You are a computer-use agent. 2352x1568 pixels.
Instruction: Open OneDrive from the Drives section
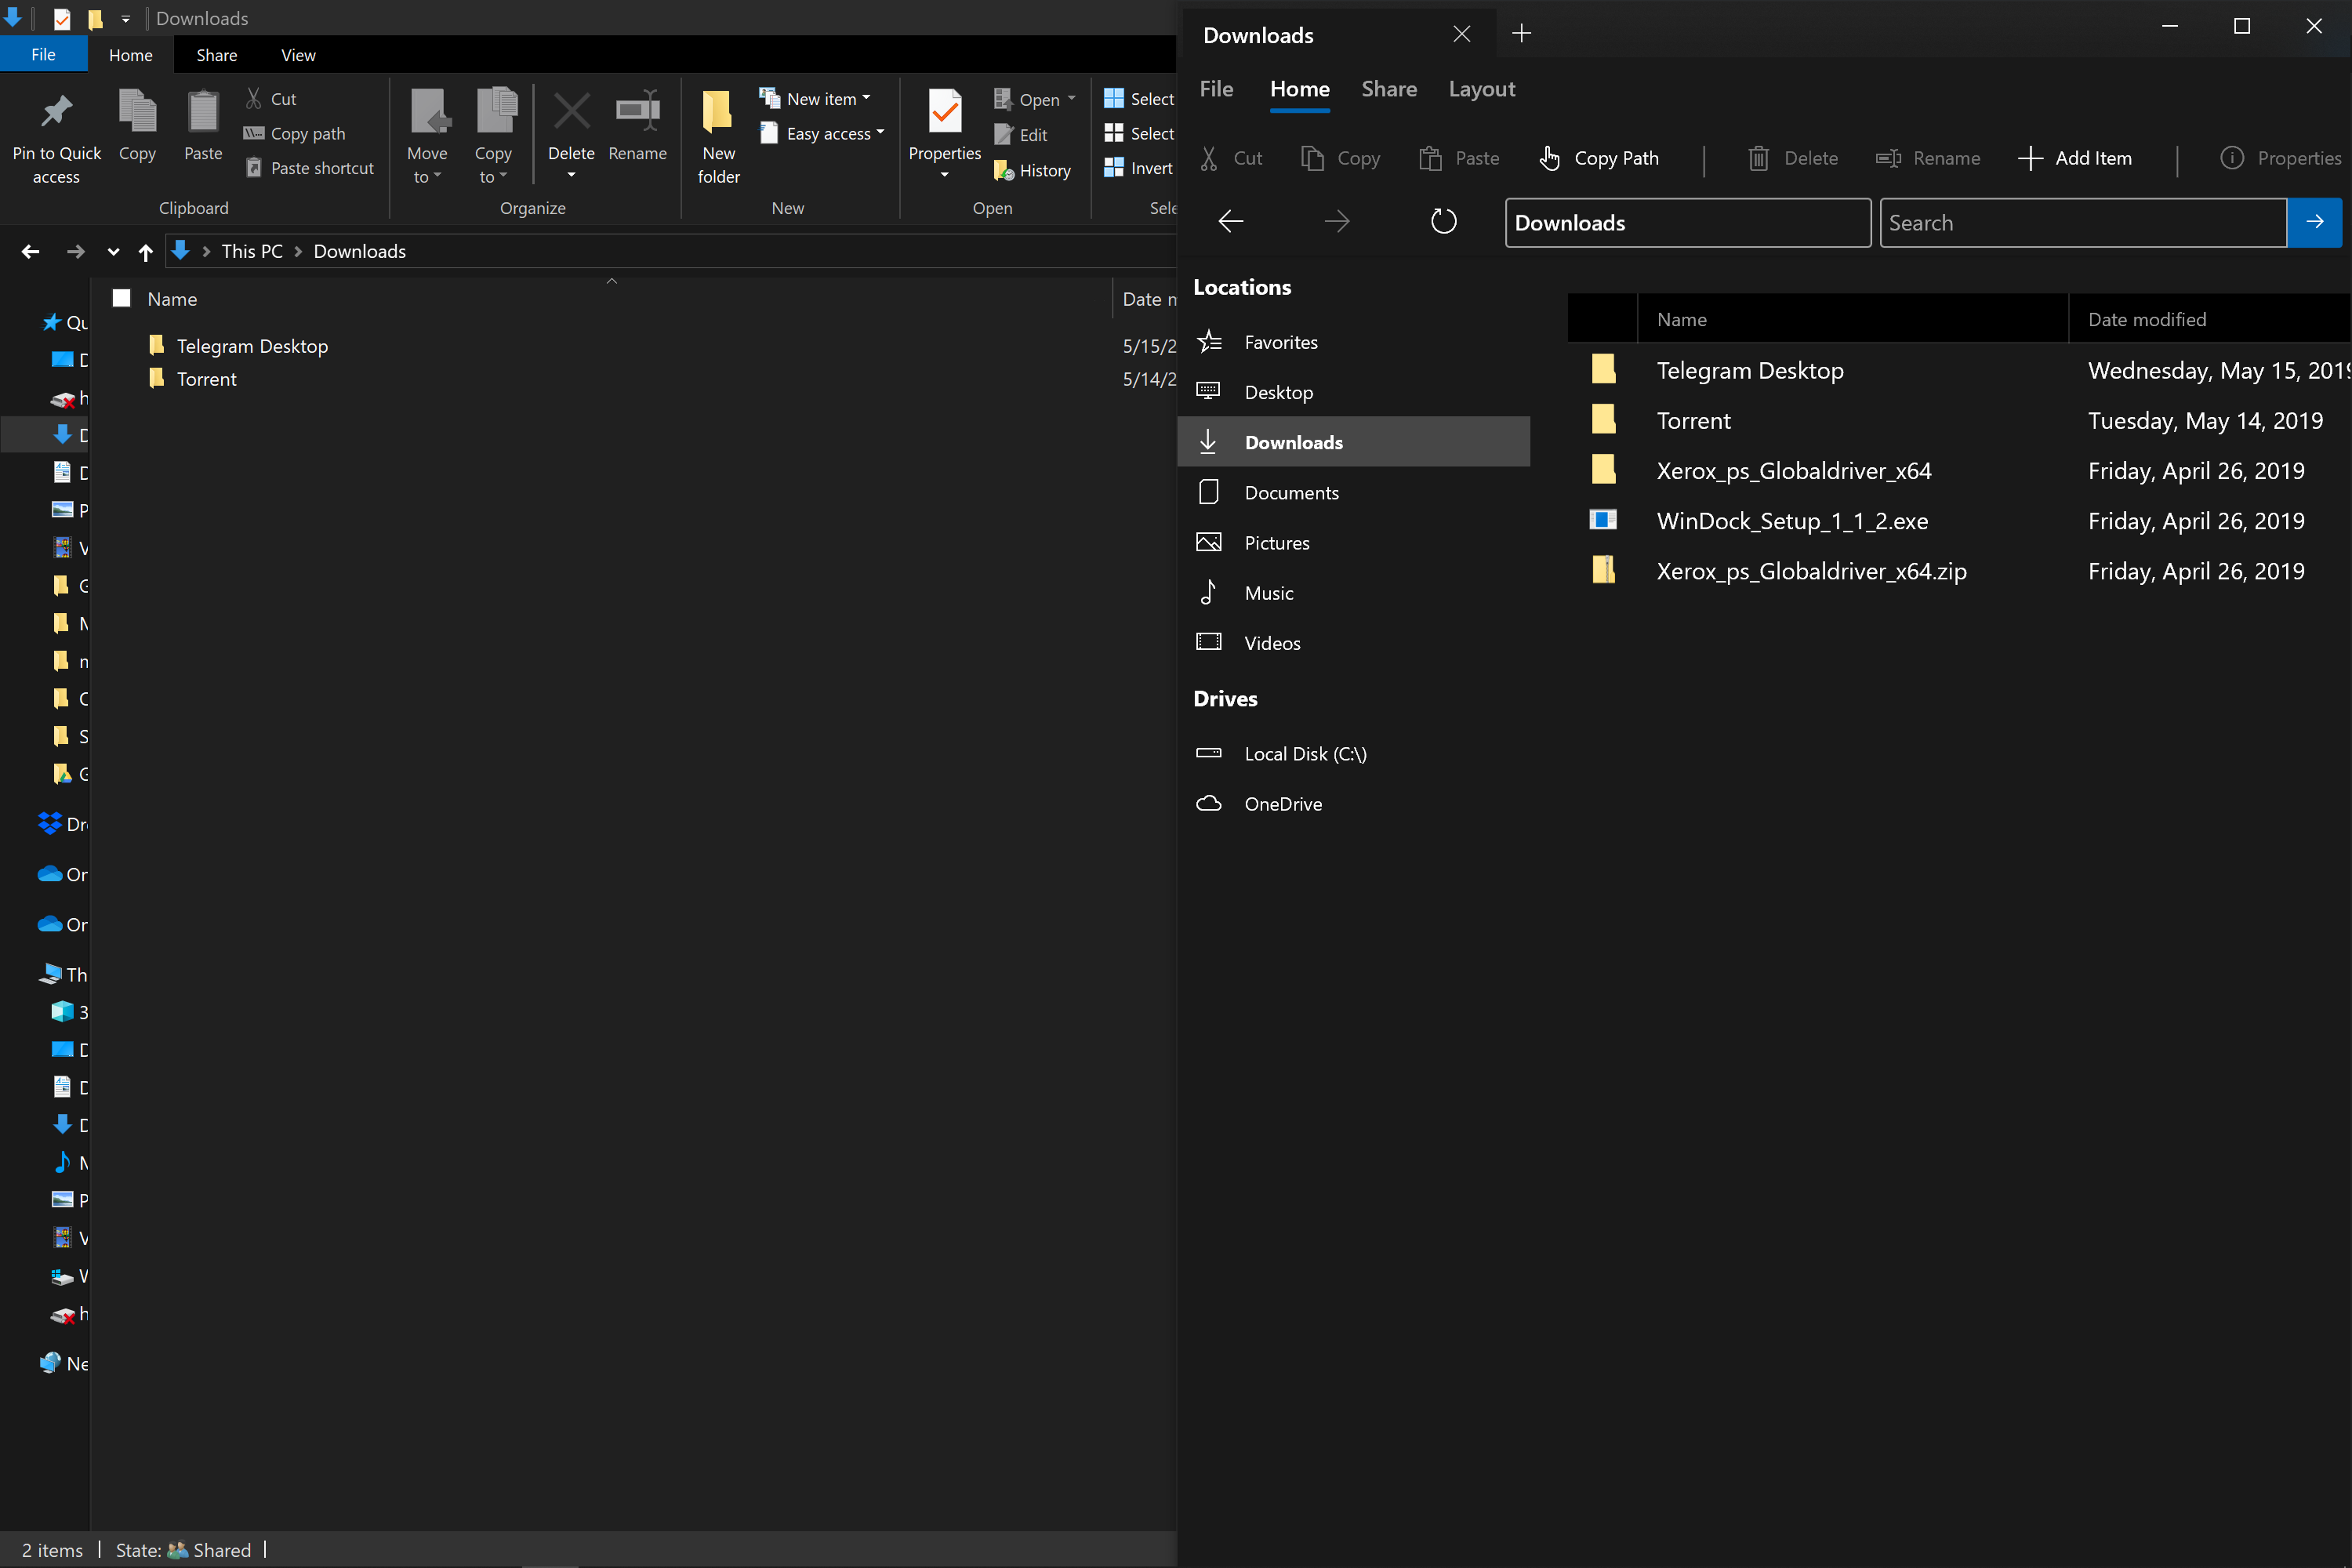pos(1283,803)
